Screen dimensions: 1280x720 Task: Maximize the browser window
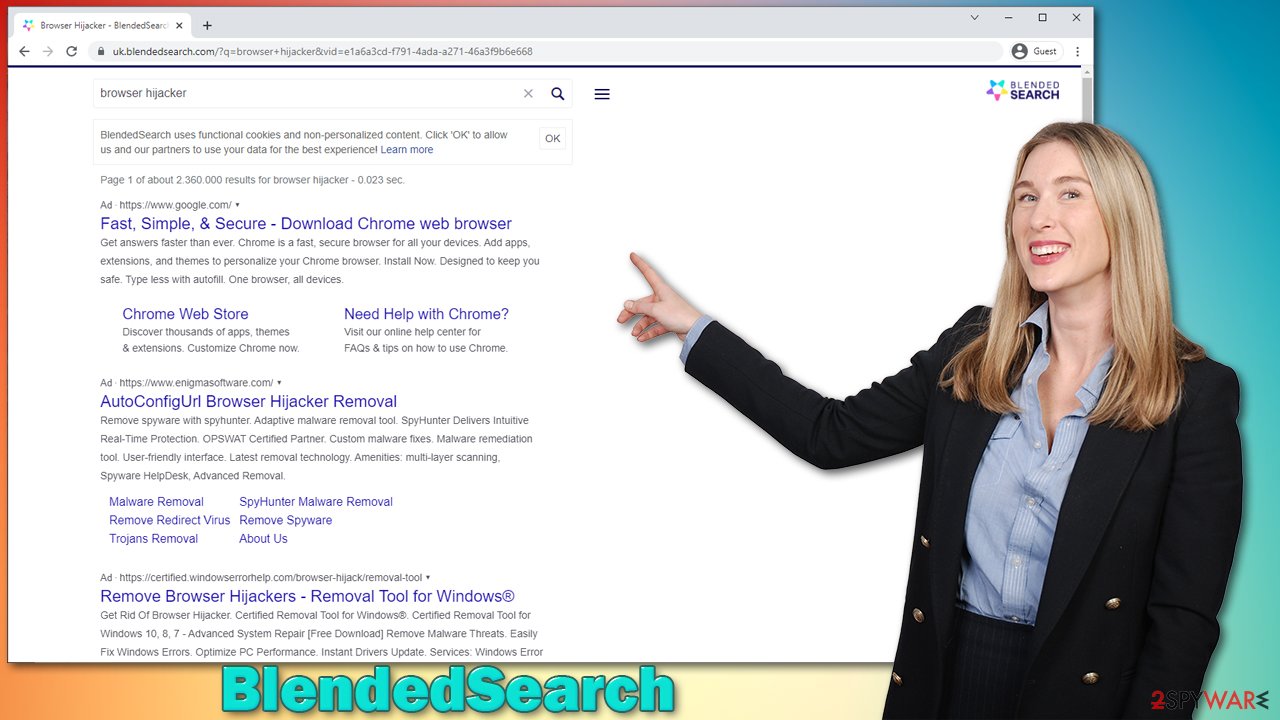point(1043,18)
